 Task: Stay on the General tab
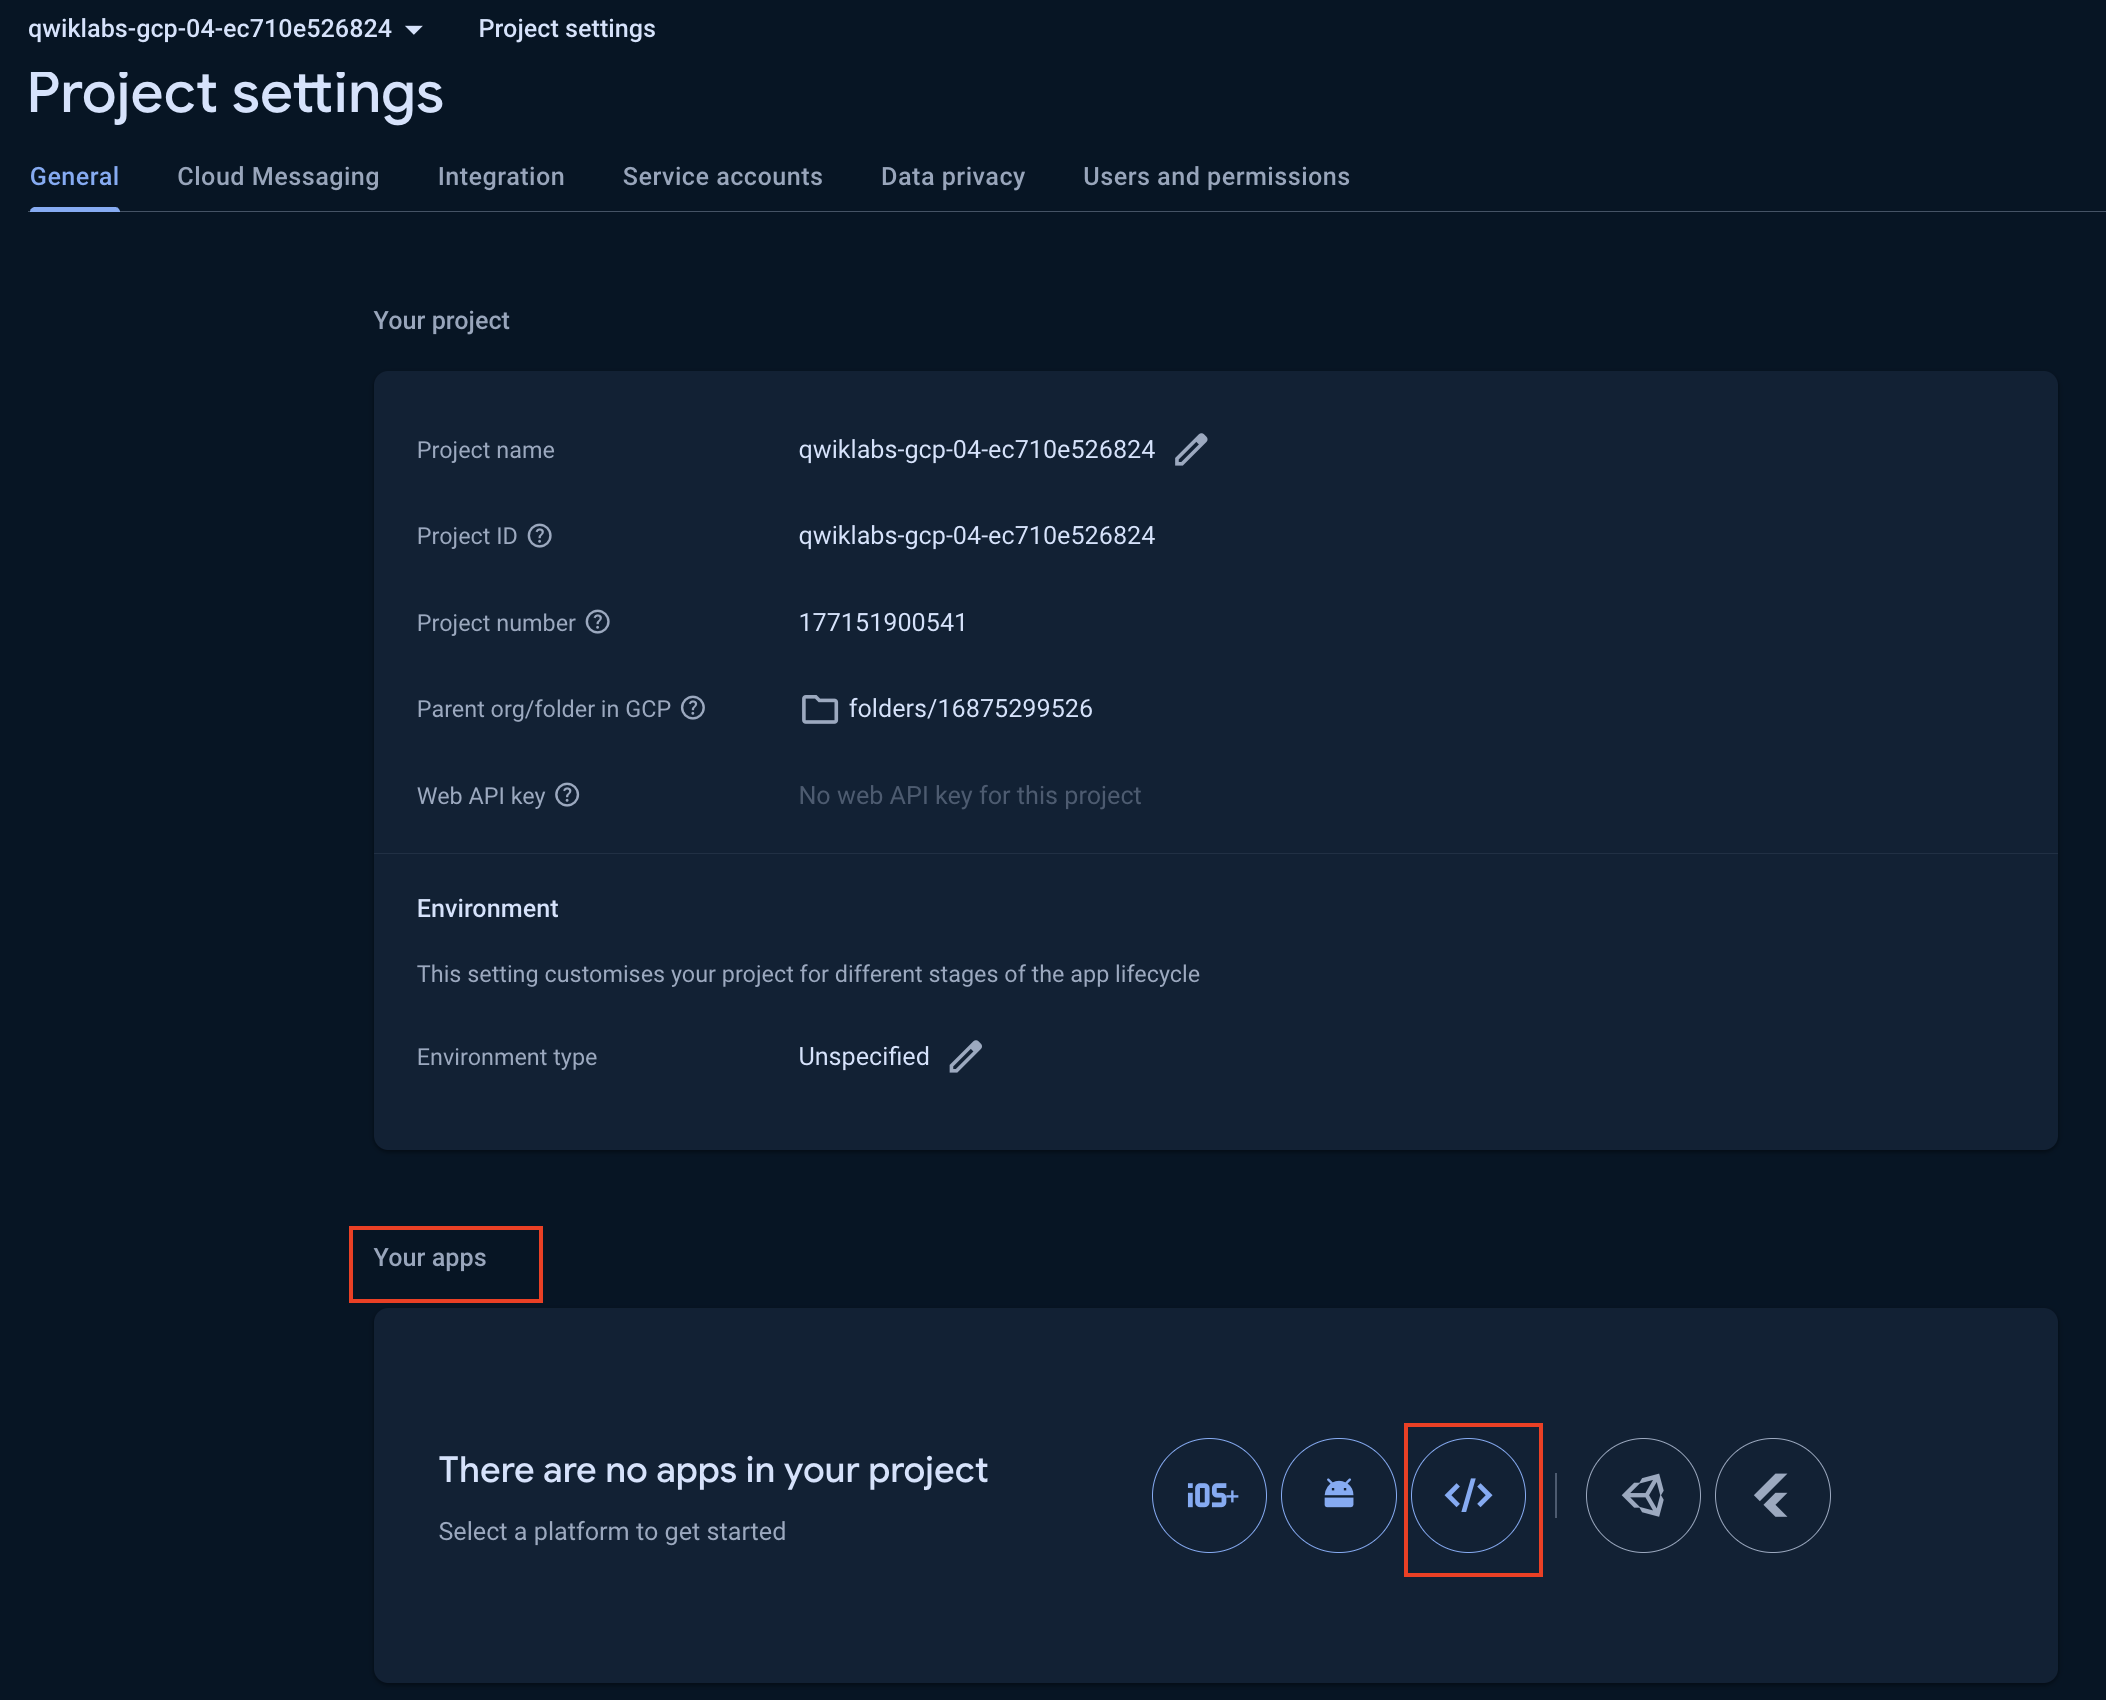tap(74, 177)
